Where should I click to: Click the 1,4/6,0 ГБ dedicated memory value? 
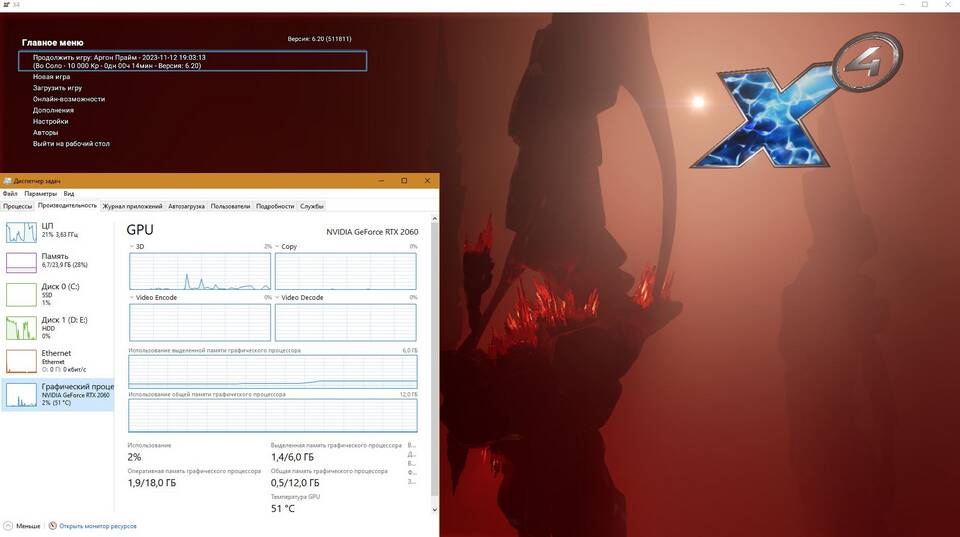(292, 457)
